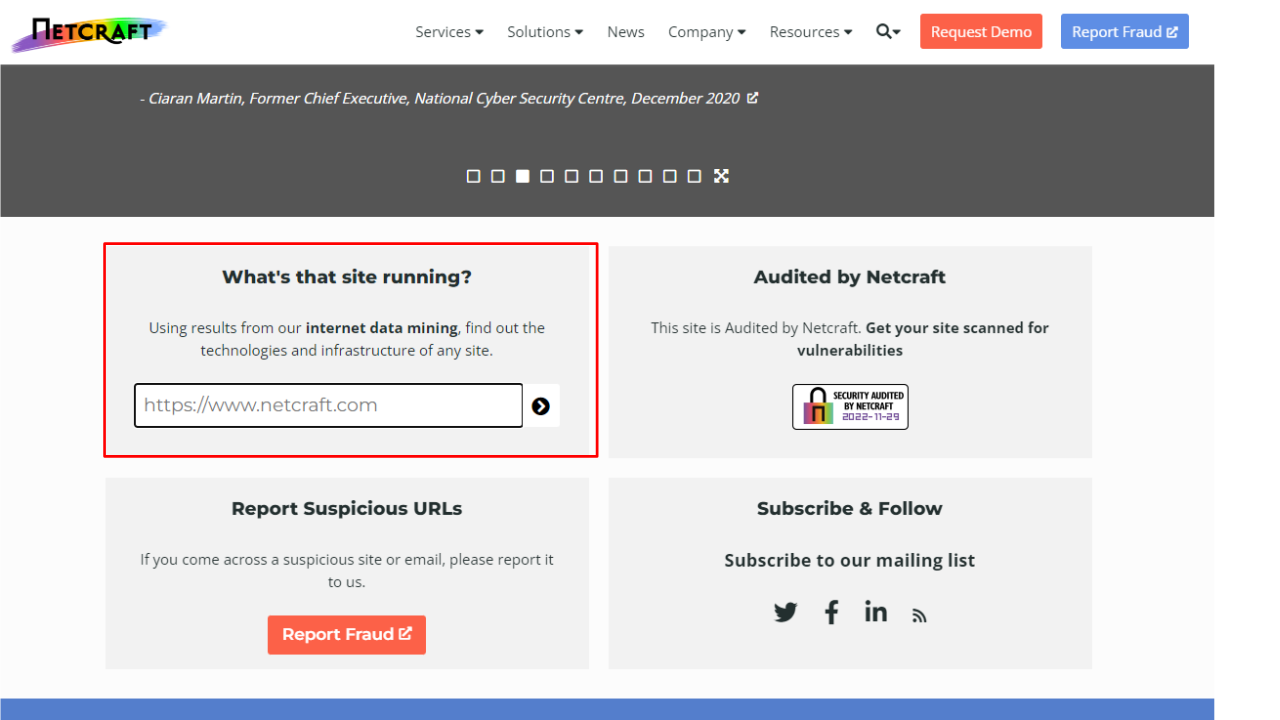Submit site lookup with arrow button
The image size is (1280, 720).
pos(541,406)
